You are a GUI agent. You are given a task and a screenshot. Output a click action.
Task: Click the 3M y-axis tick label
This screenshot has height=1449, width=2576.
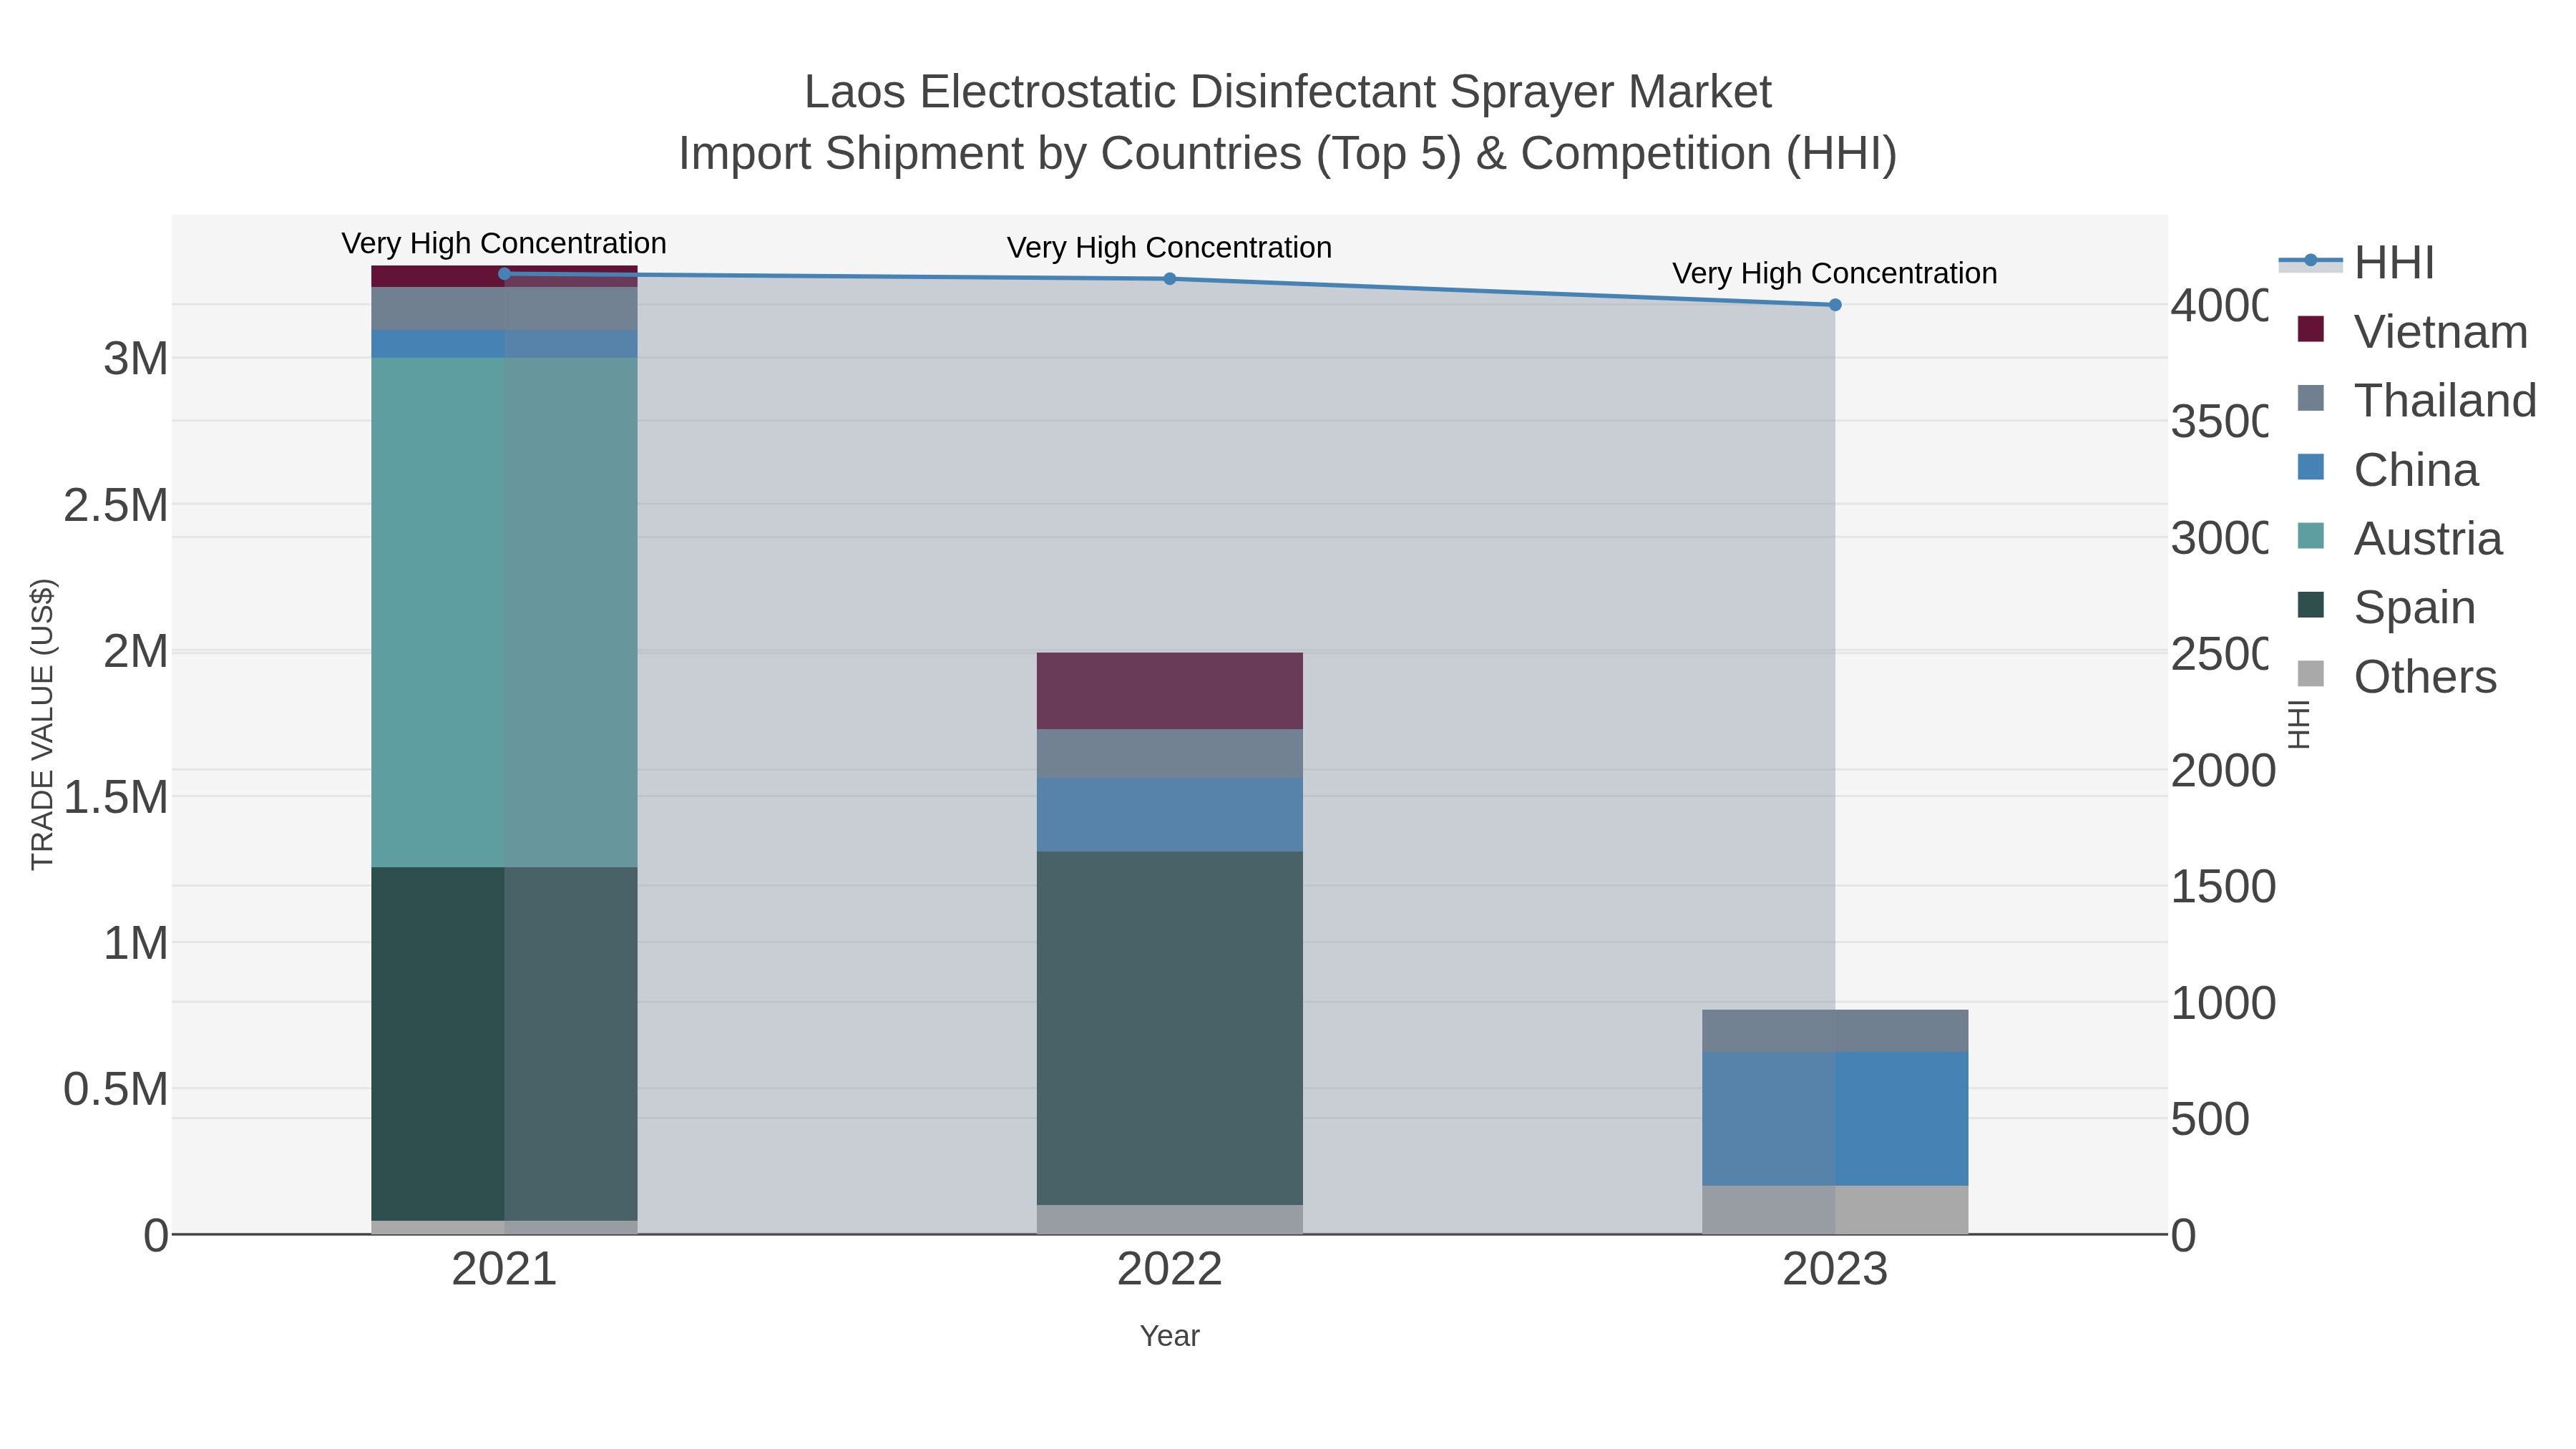(136, 359)
